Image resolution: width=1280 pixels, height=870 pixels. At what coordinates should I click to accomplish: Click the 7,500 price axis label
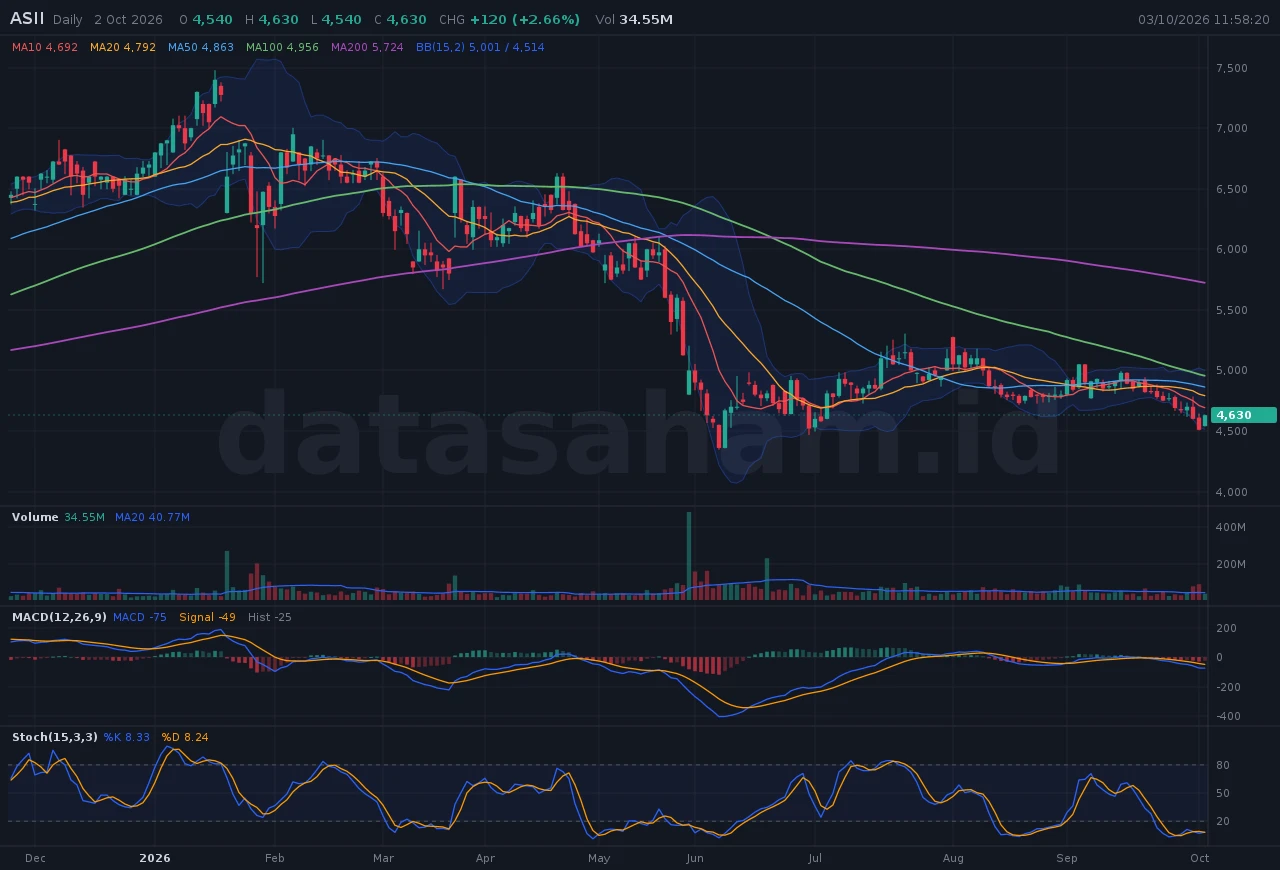[1231, 68]
